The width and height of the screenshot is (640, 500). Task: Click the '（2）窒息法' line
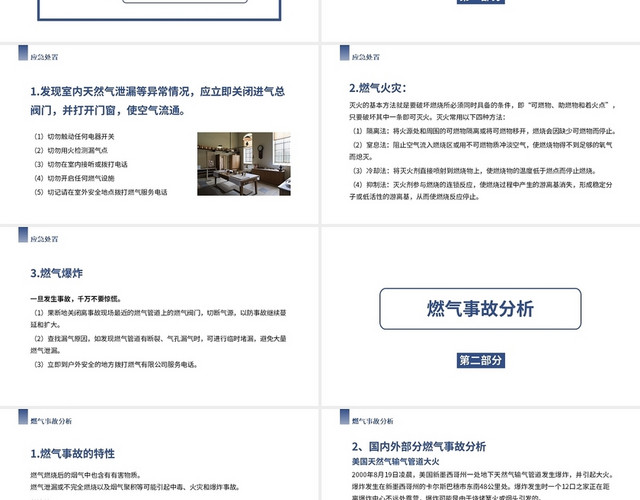coord(481,151)
